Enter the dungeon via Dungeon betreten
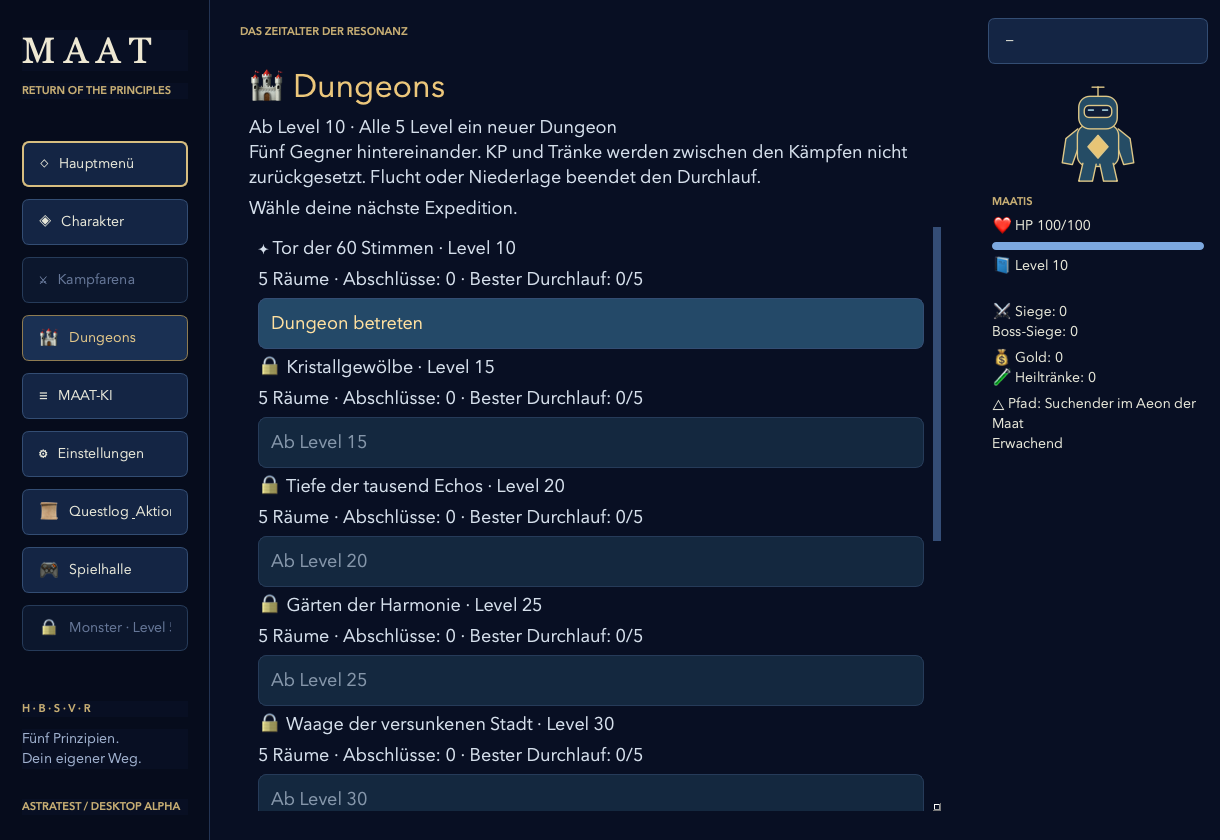The height and width of the screenshot is (840, 1220). point(591,324)
